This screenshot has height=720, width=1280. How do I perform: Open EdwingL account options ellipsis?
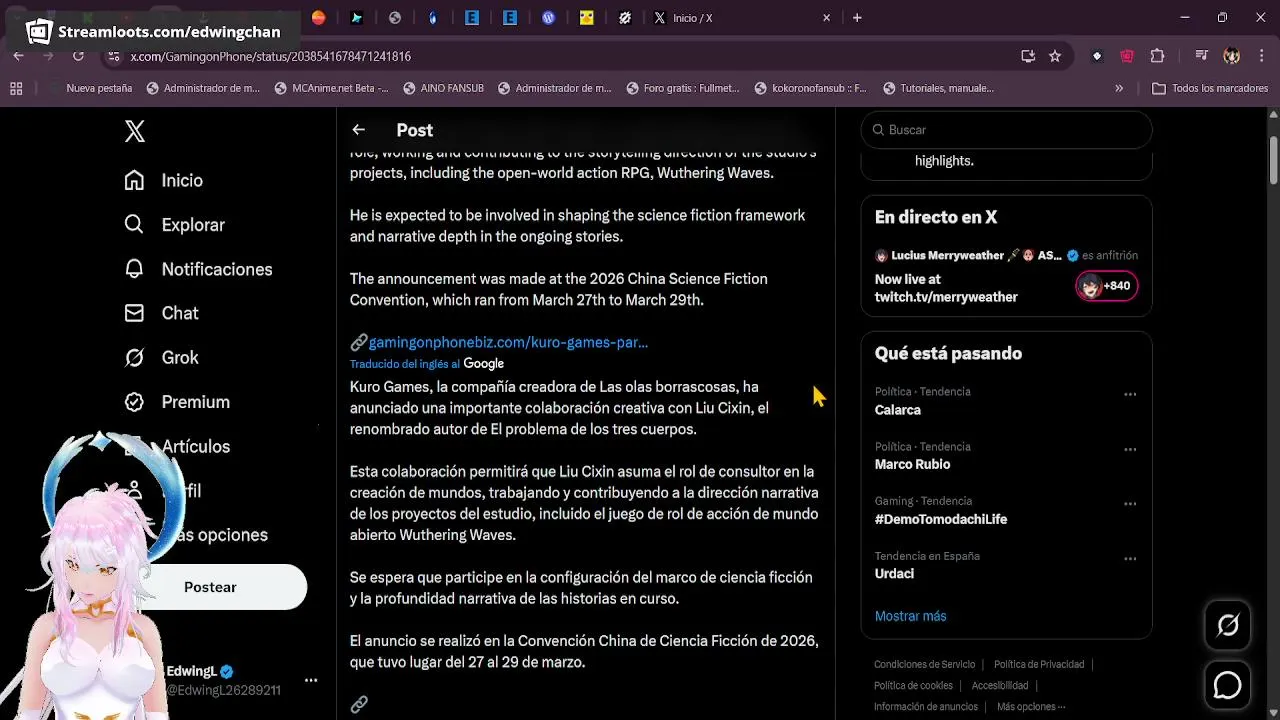(311, 680)
